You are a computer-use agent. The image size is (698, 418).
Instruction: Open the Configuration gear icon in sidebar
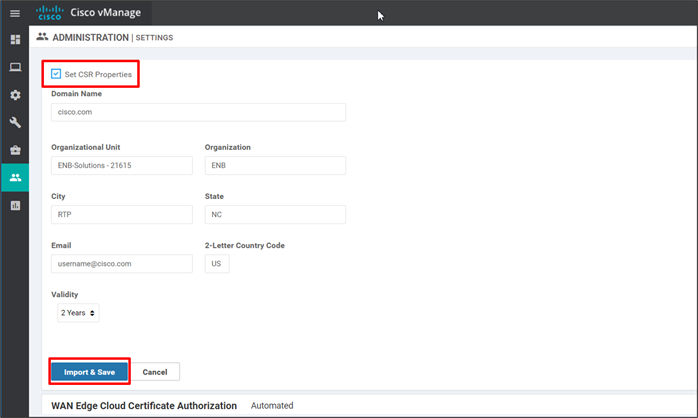point(15,95)
